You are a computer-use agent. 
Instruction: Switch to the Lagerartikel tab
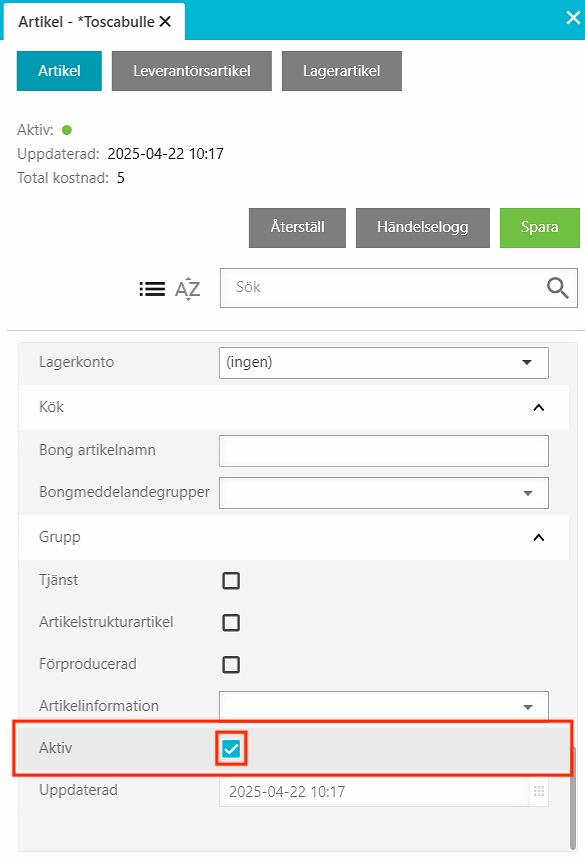coord(342,71)
